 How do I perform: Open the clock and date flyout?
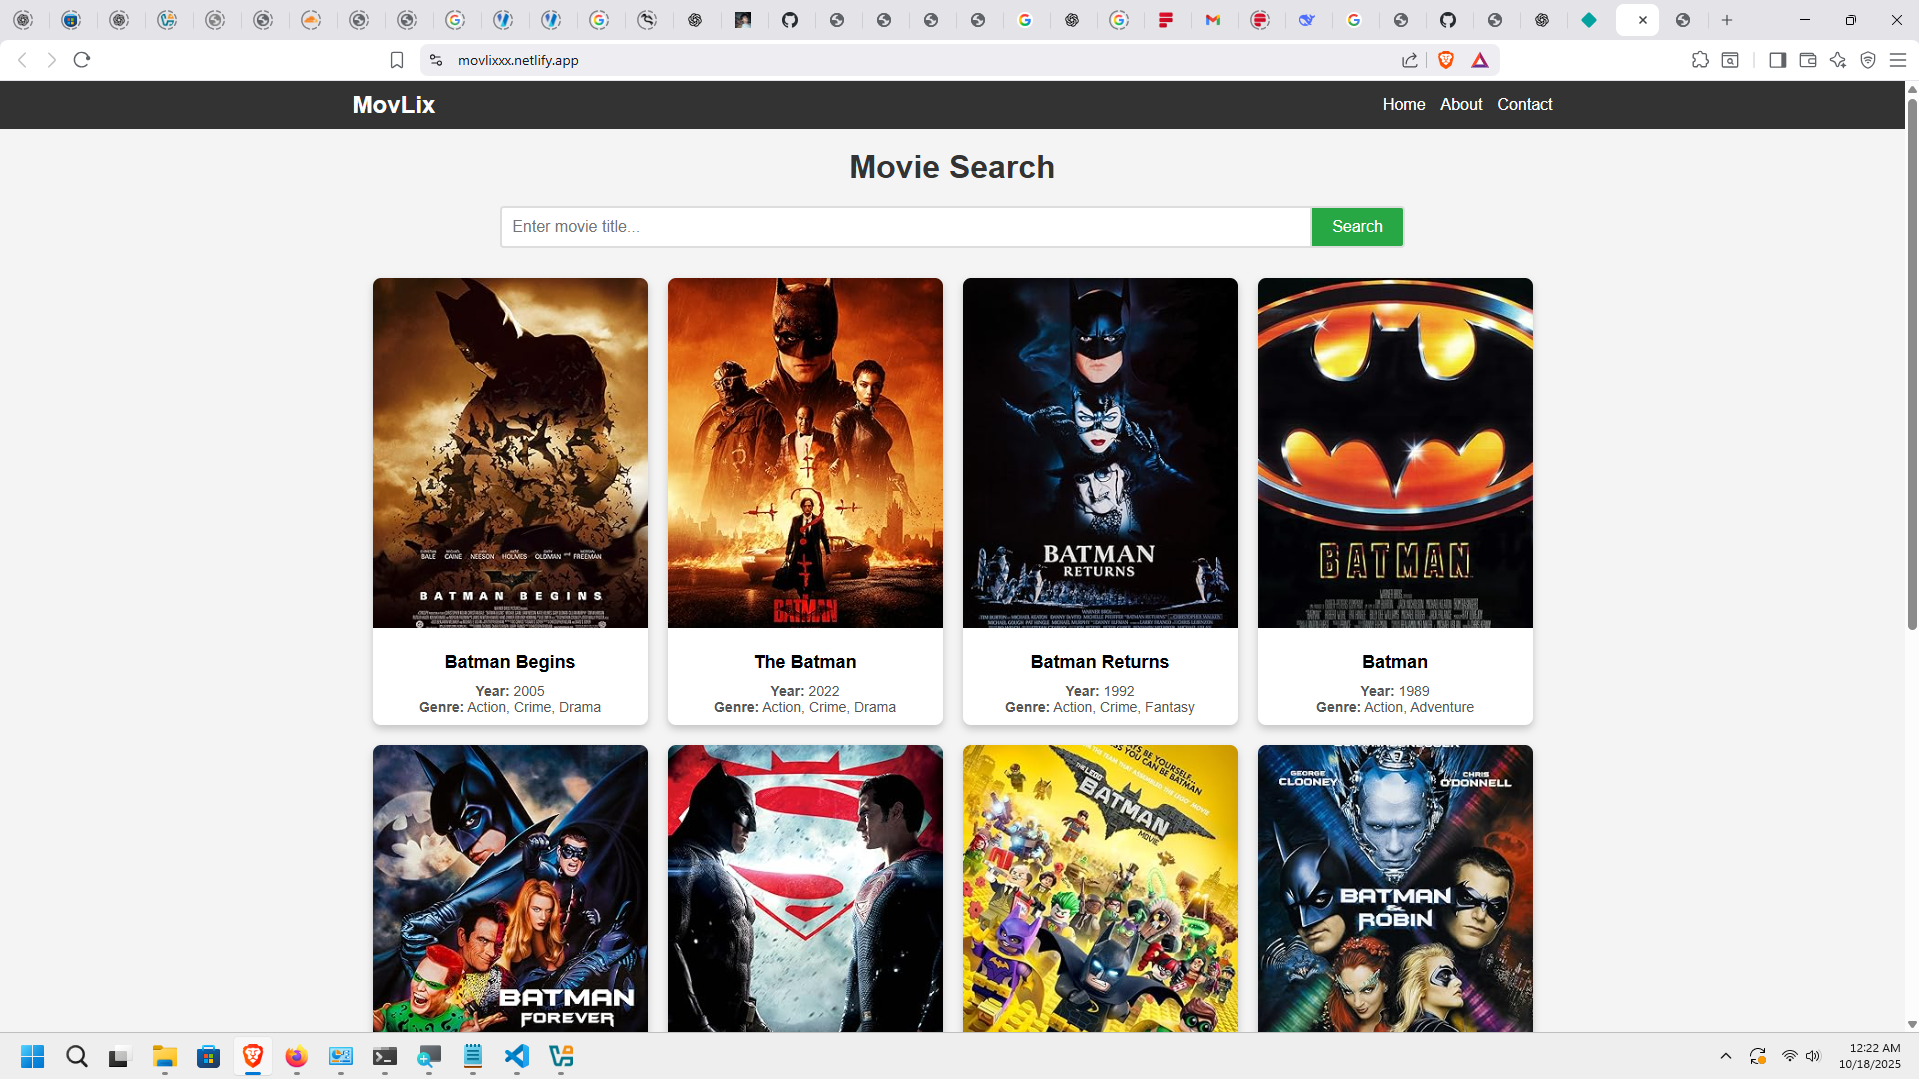(x=1870, y=1056)
